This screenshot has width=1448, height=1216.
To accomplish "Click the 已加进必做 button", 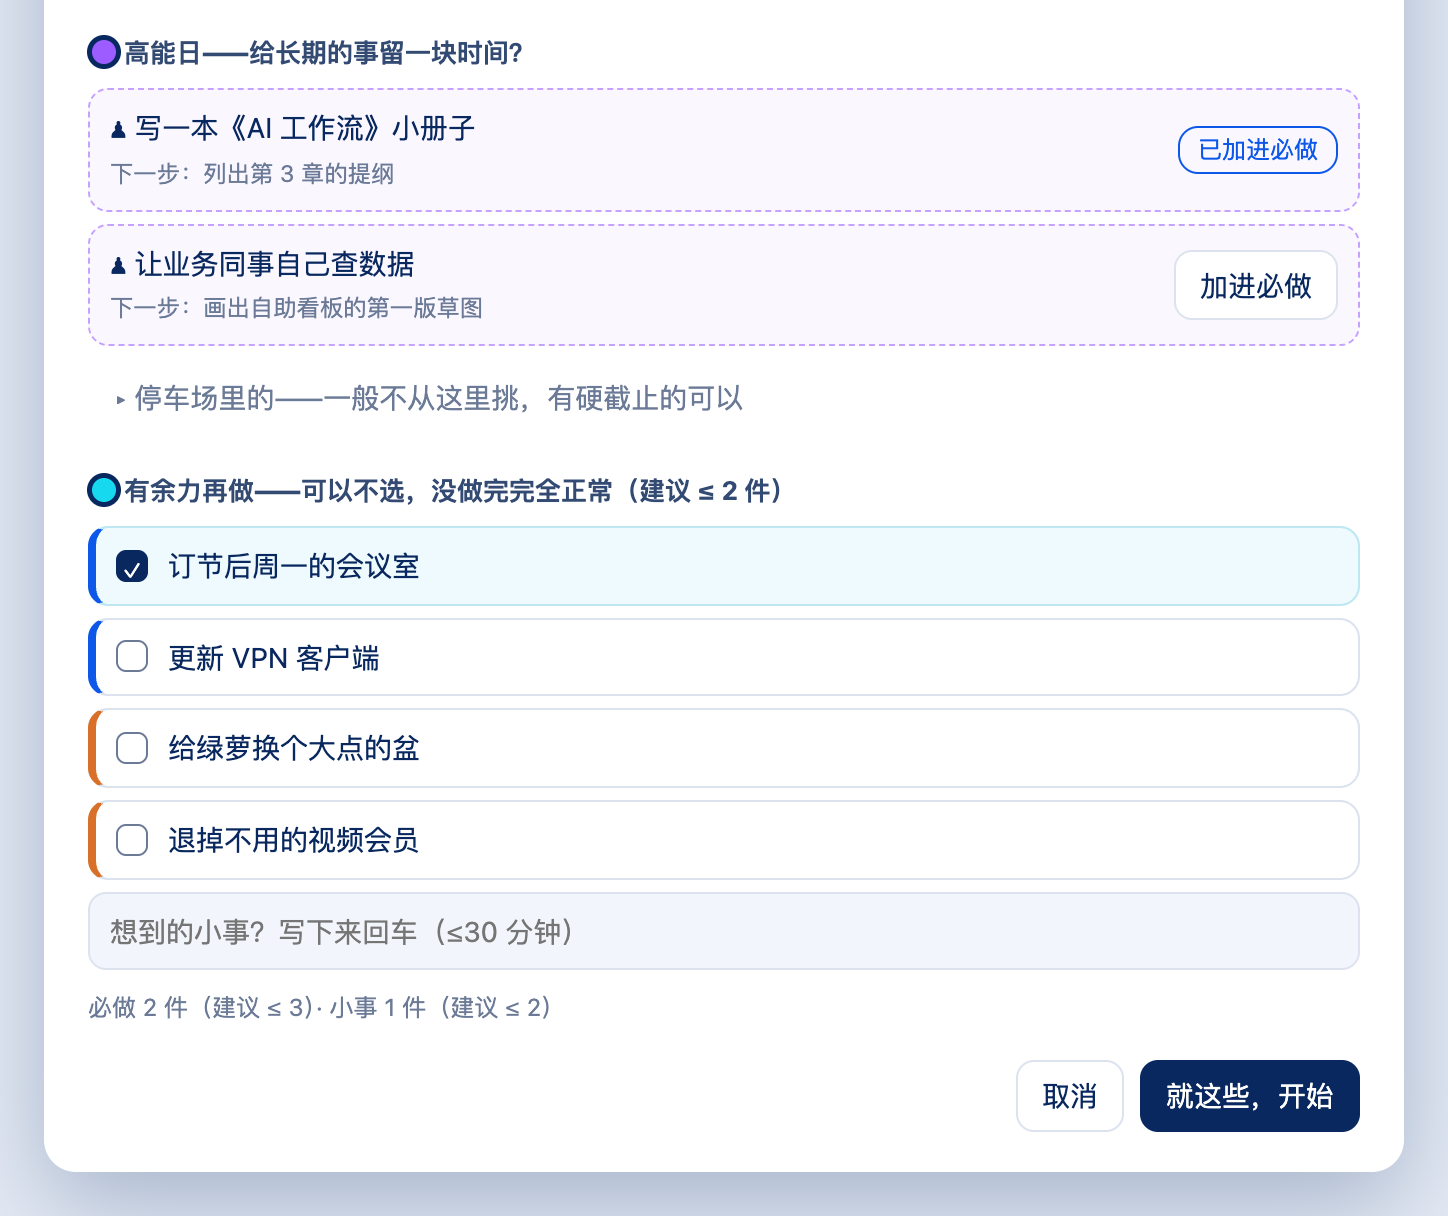I will pyautogui.click(x=1257, y=150).
